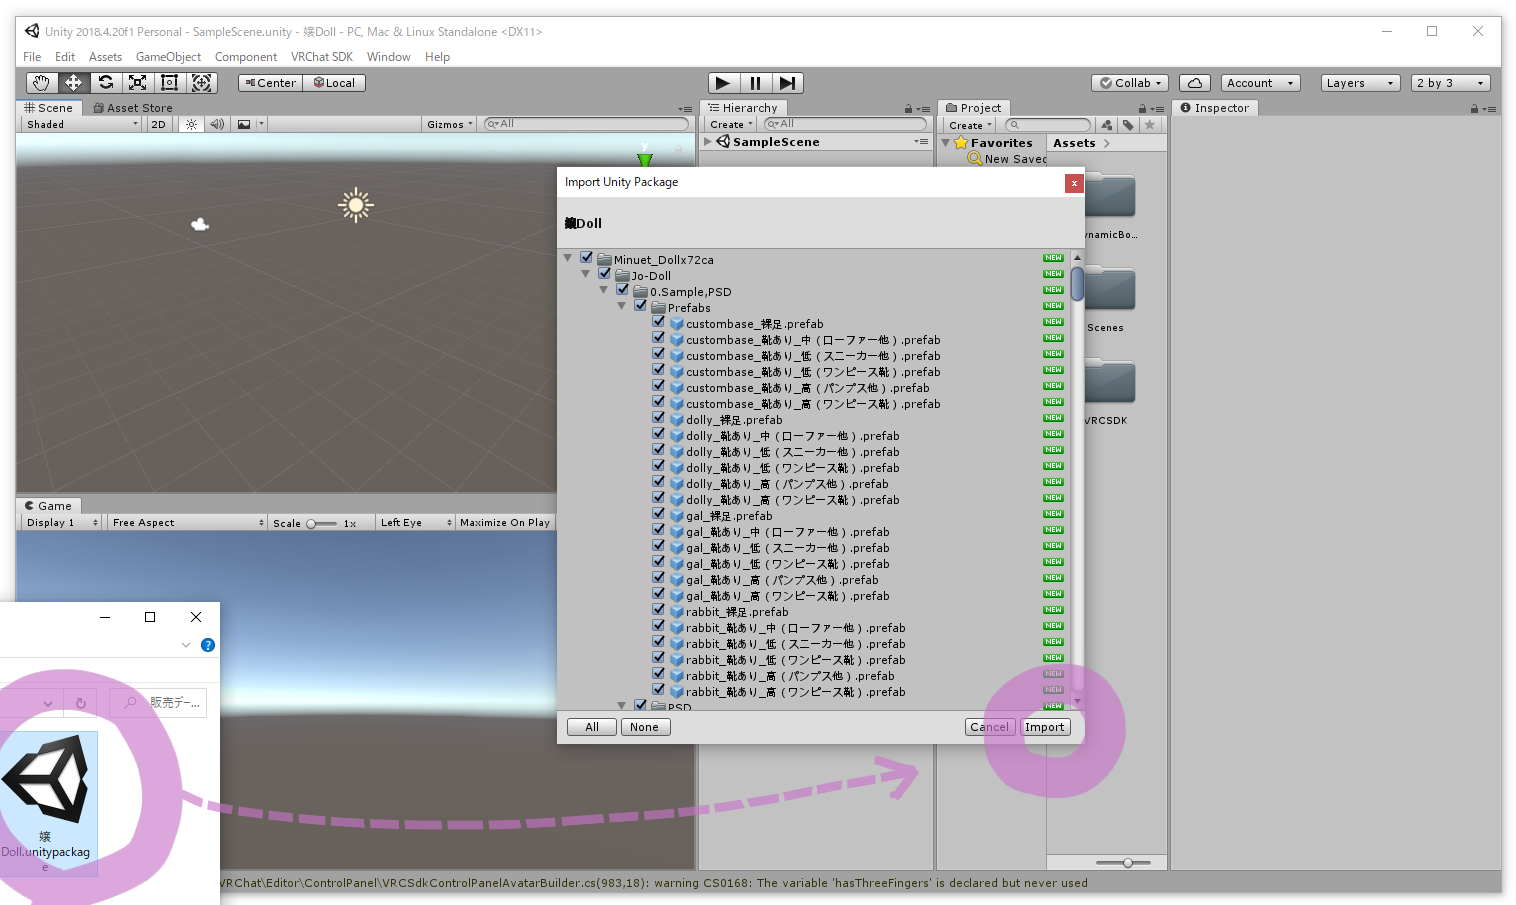This screenshot has height=905, width=1516.
Task: Open the File menu
Action: tap(32, 57)
